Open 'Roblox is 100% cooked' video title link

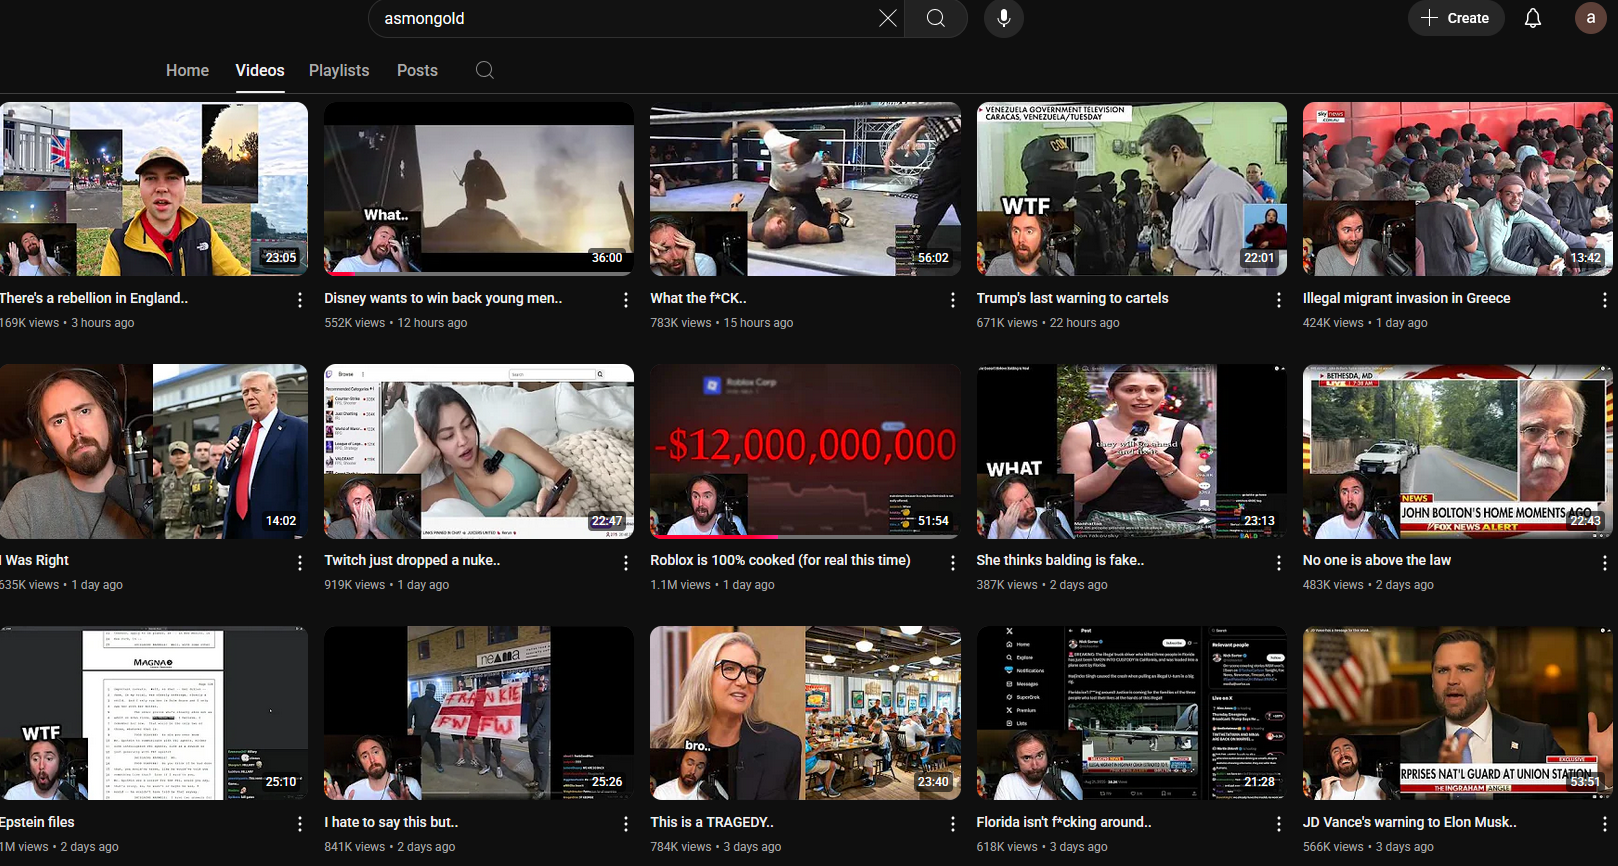point(780,560)
